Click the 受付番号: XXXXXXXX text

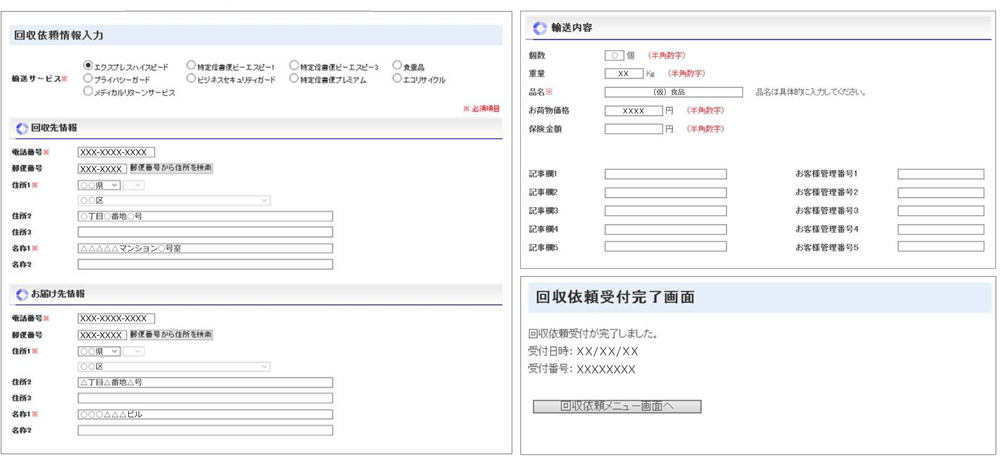(x=582, y=369)
